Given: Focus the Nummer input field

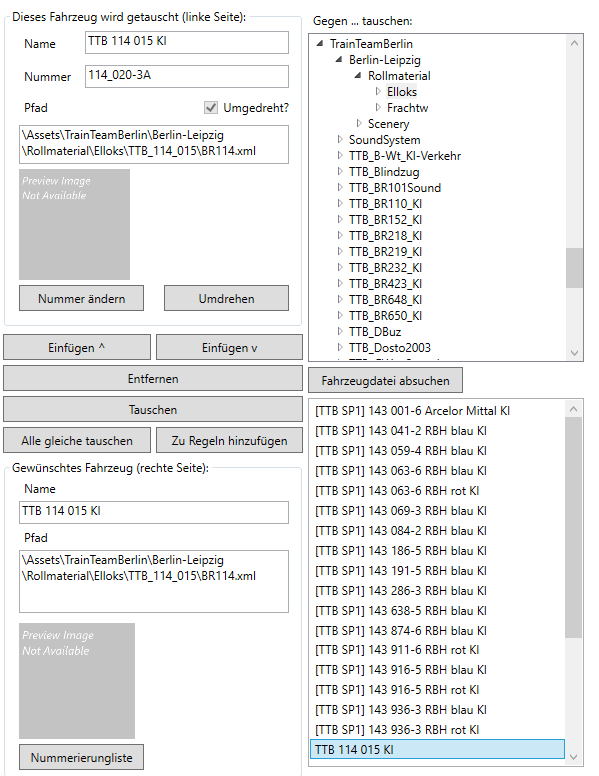Looking at the screenshot, I should [187, 76].
